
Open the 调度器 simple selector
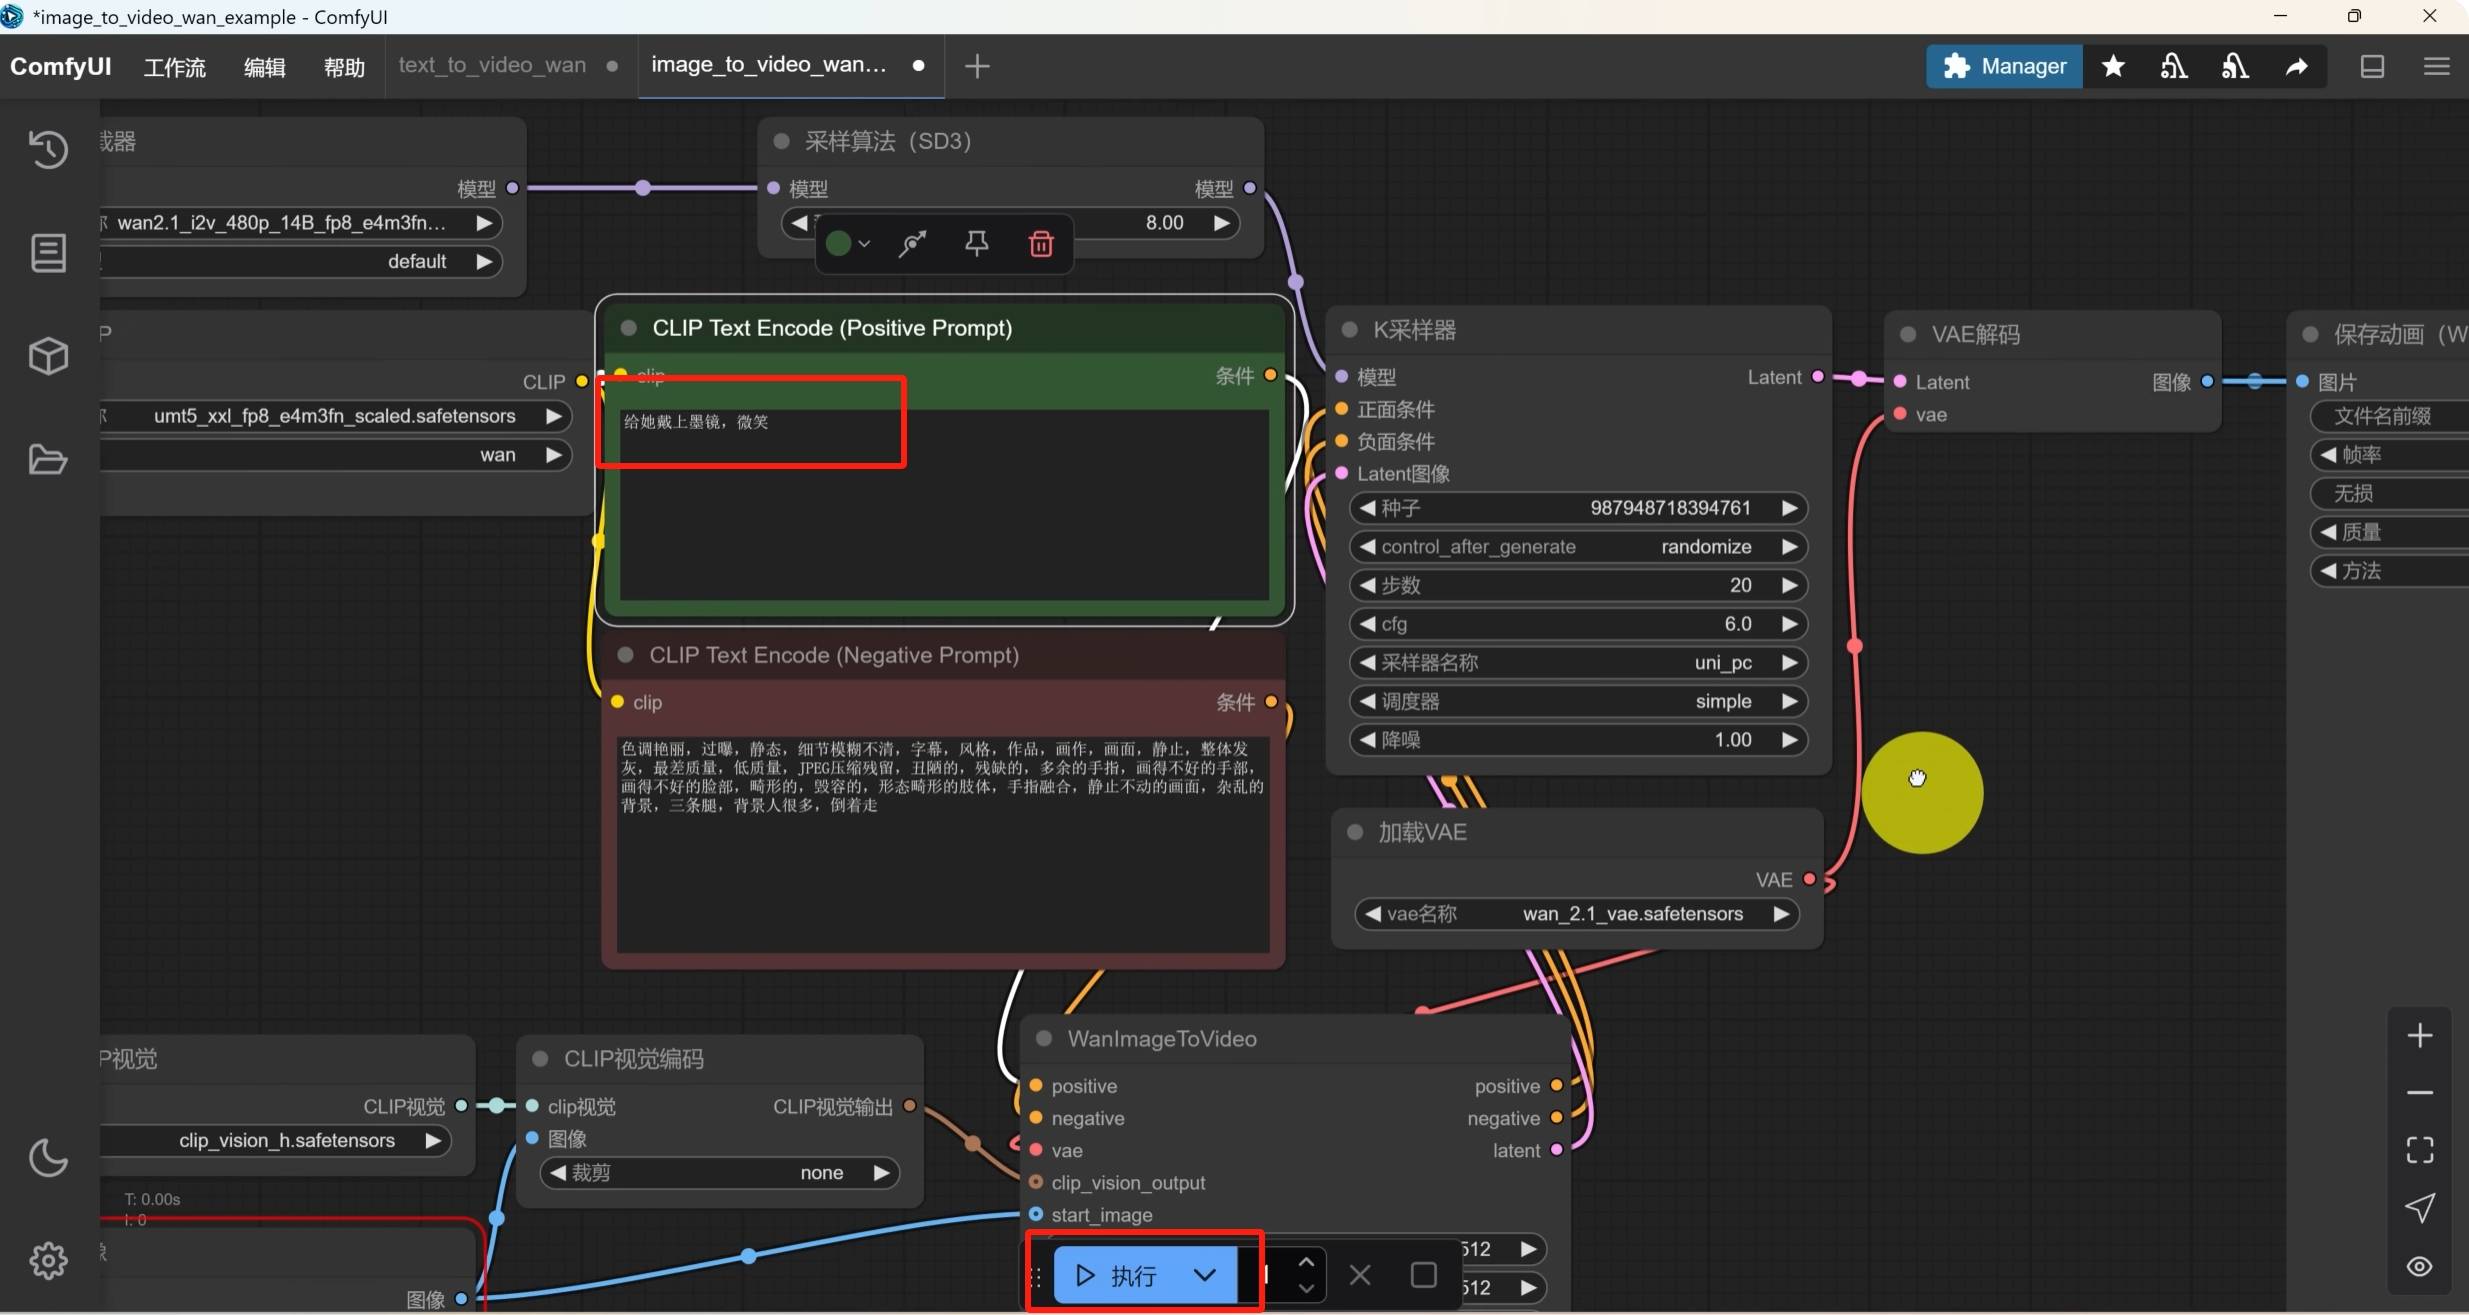click(1578, 702)
